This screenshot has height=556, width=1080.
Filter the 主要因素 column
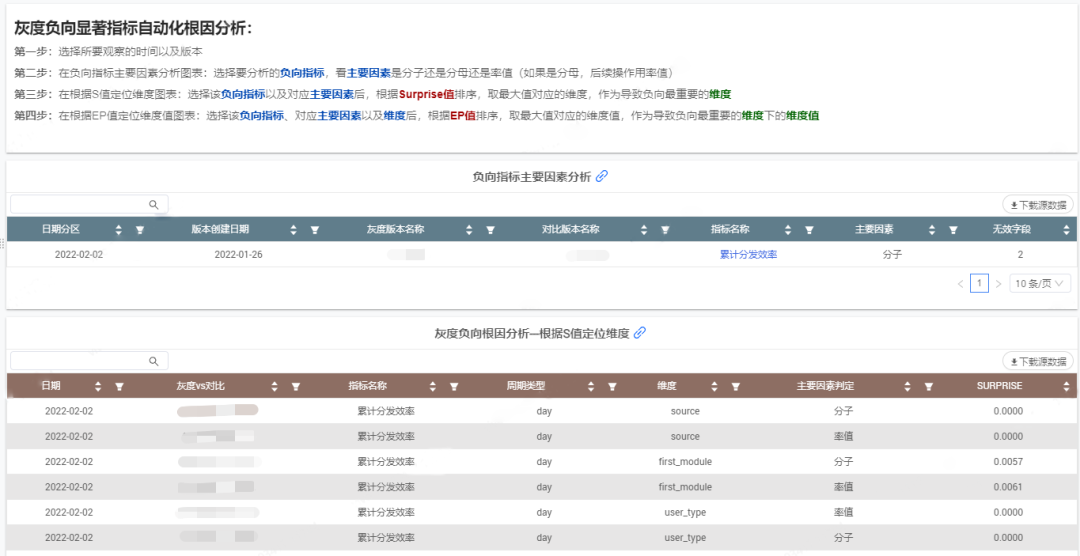point(953,229)
